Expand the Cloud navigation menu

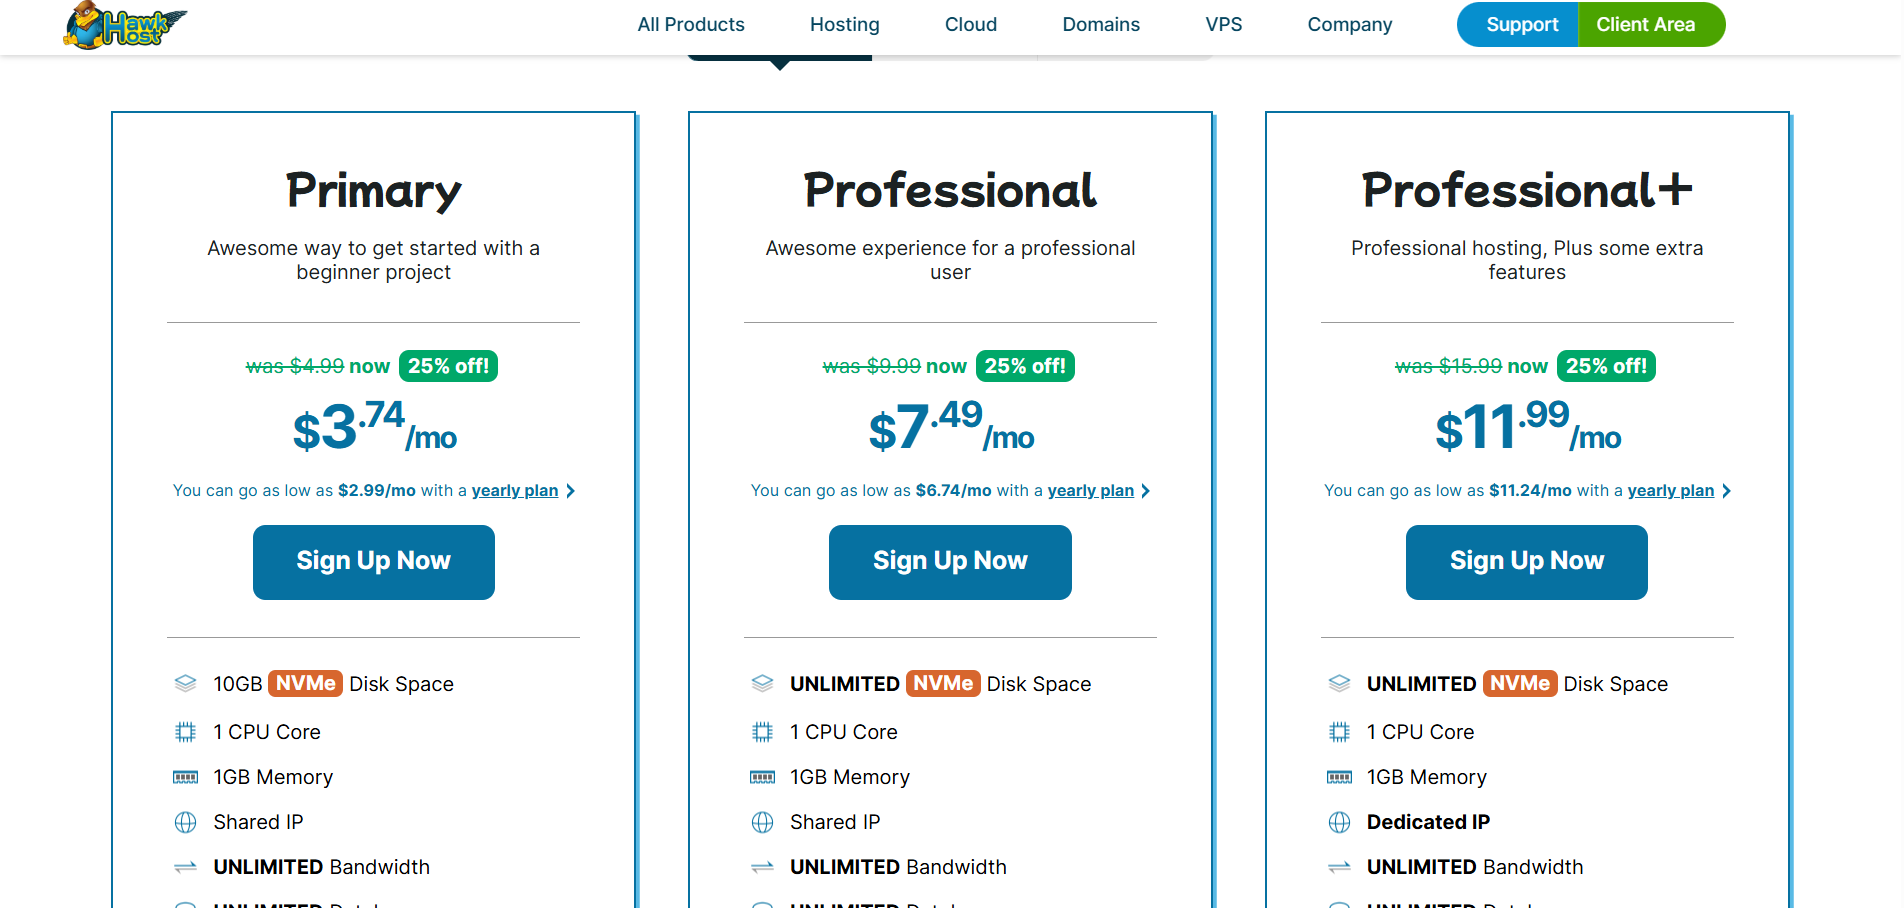point(970,25)
